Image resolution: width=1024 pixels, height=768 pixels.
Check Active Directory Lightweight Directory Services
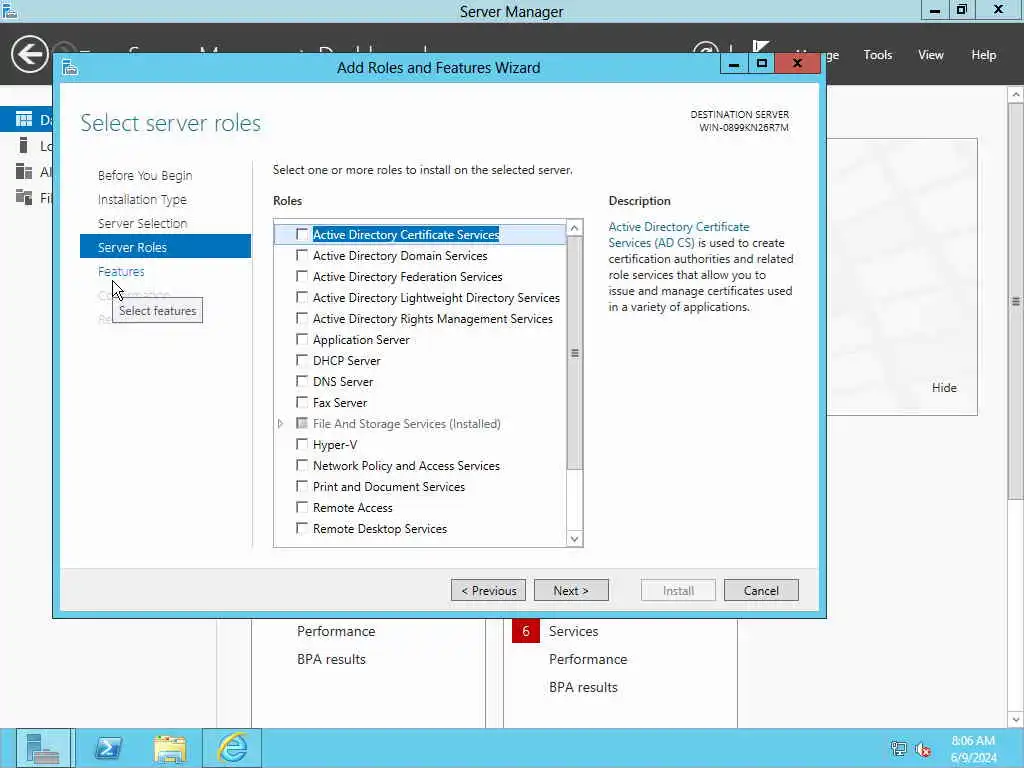(x=302, y=297)
